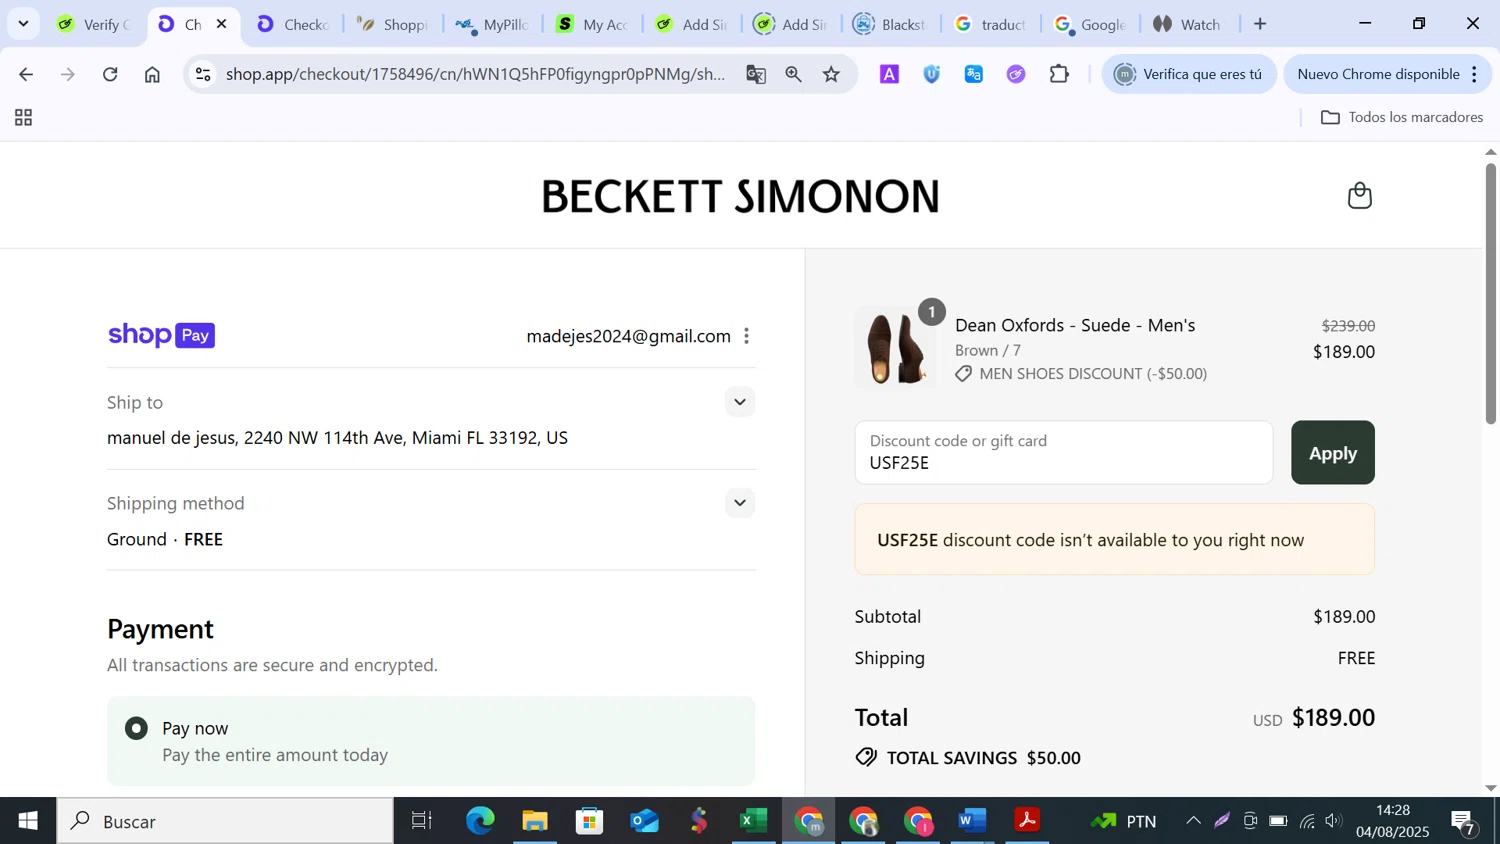Switch to Shopping tab
Screen dimensions: 1500x844
[x=393, y=24]
